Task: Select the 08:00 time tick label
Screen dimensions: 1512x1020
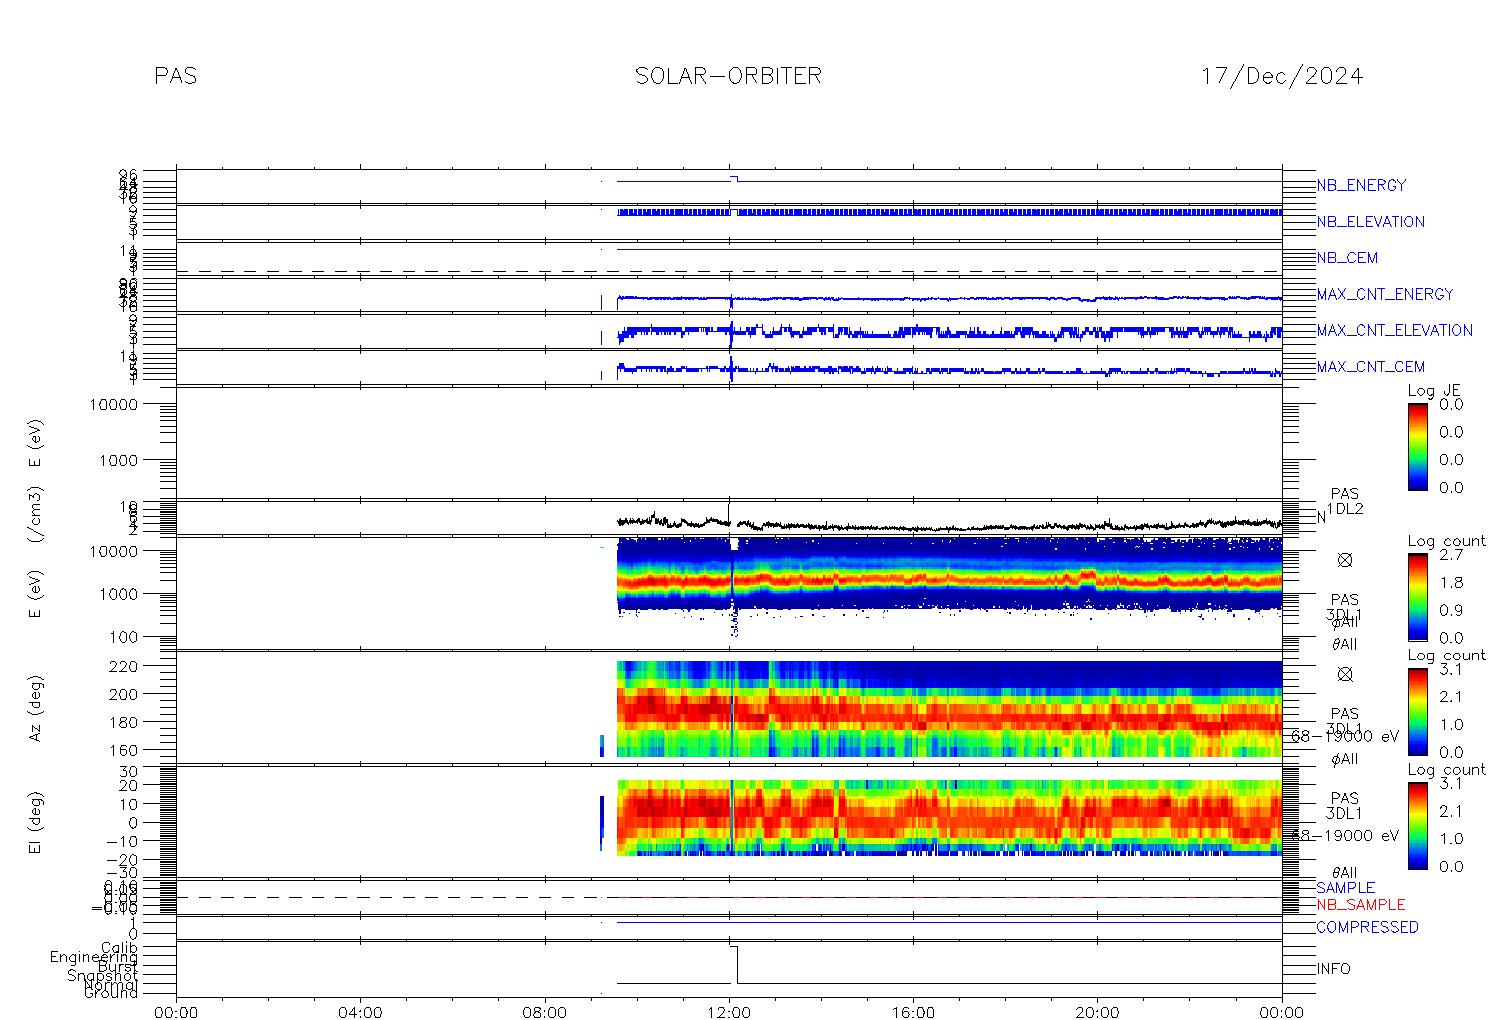Action: pyautogui.click(x=545, y=1012)
